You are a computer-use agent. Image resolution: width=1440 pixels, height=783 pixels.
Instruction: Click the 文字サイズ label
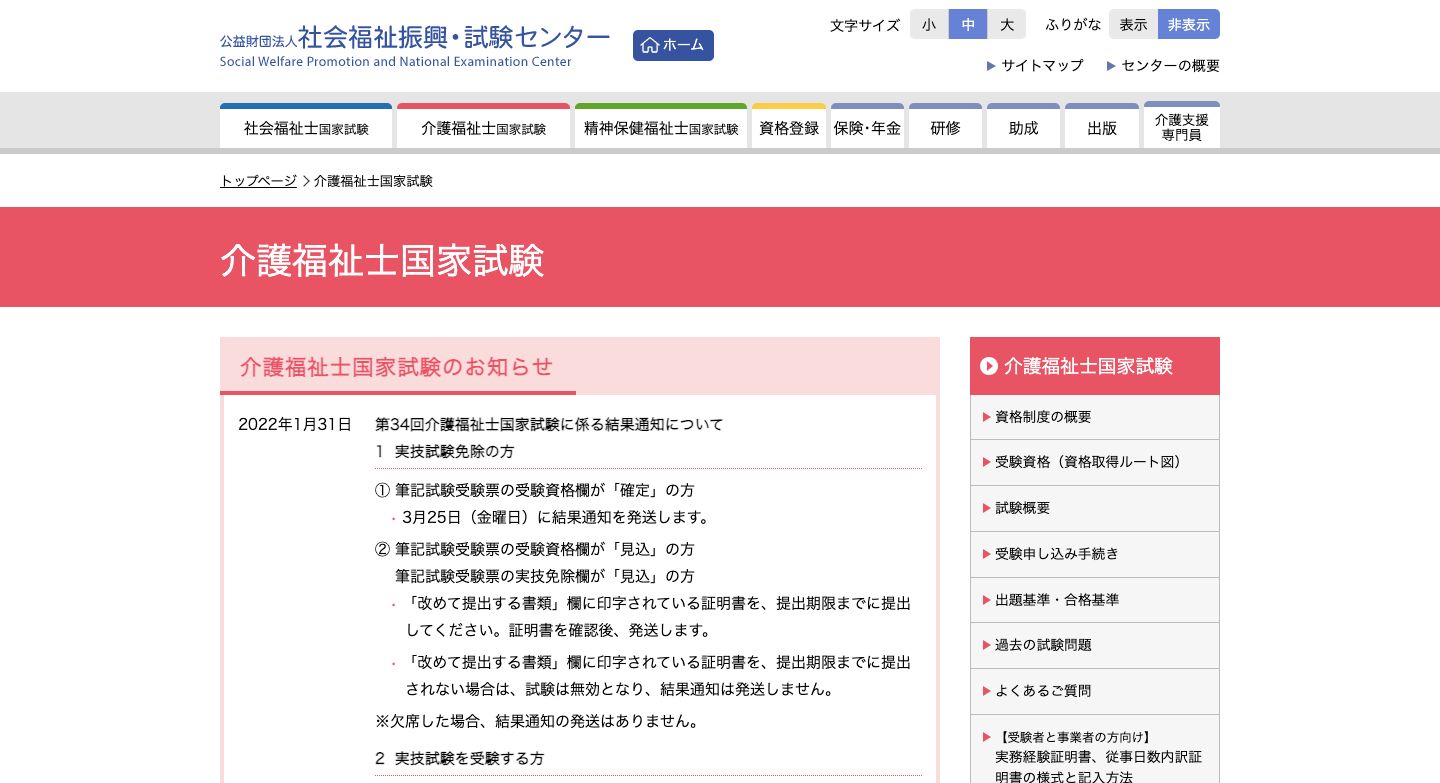click(865, 25)
